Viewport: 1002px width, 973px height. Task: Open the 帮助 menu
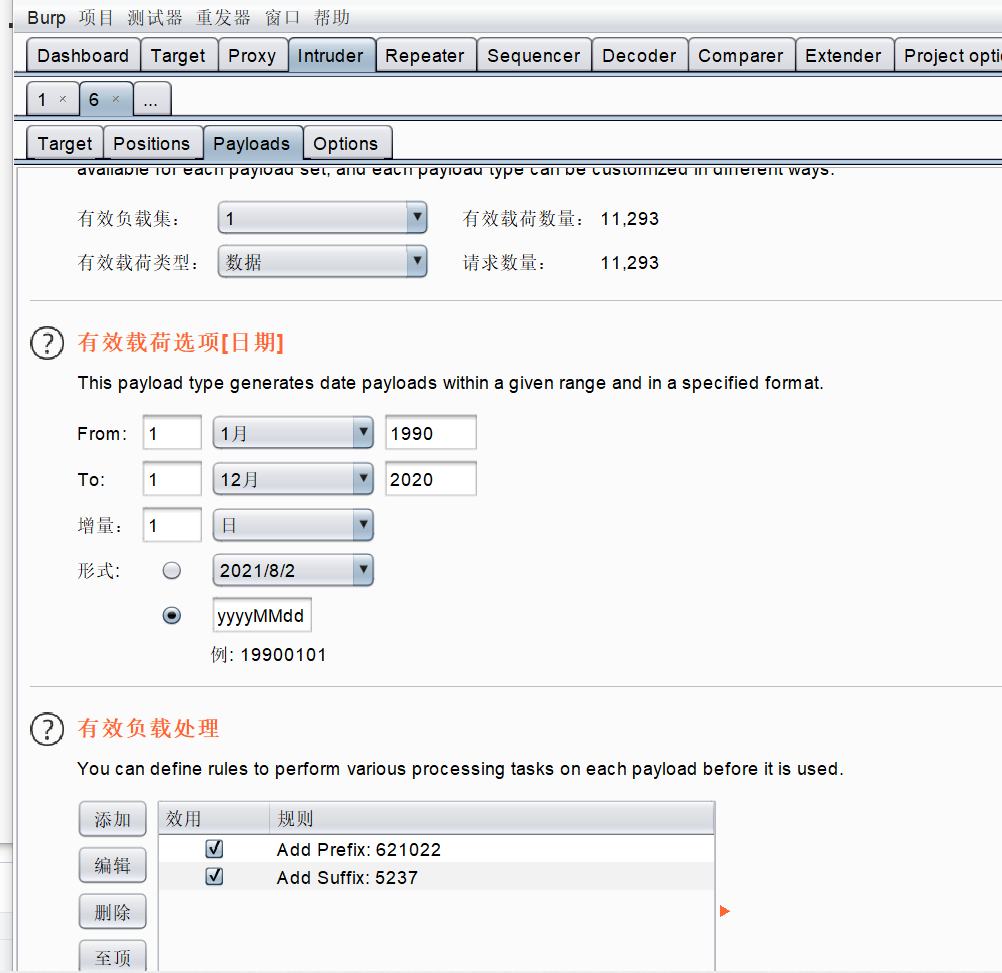[x=332, y=18]
